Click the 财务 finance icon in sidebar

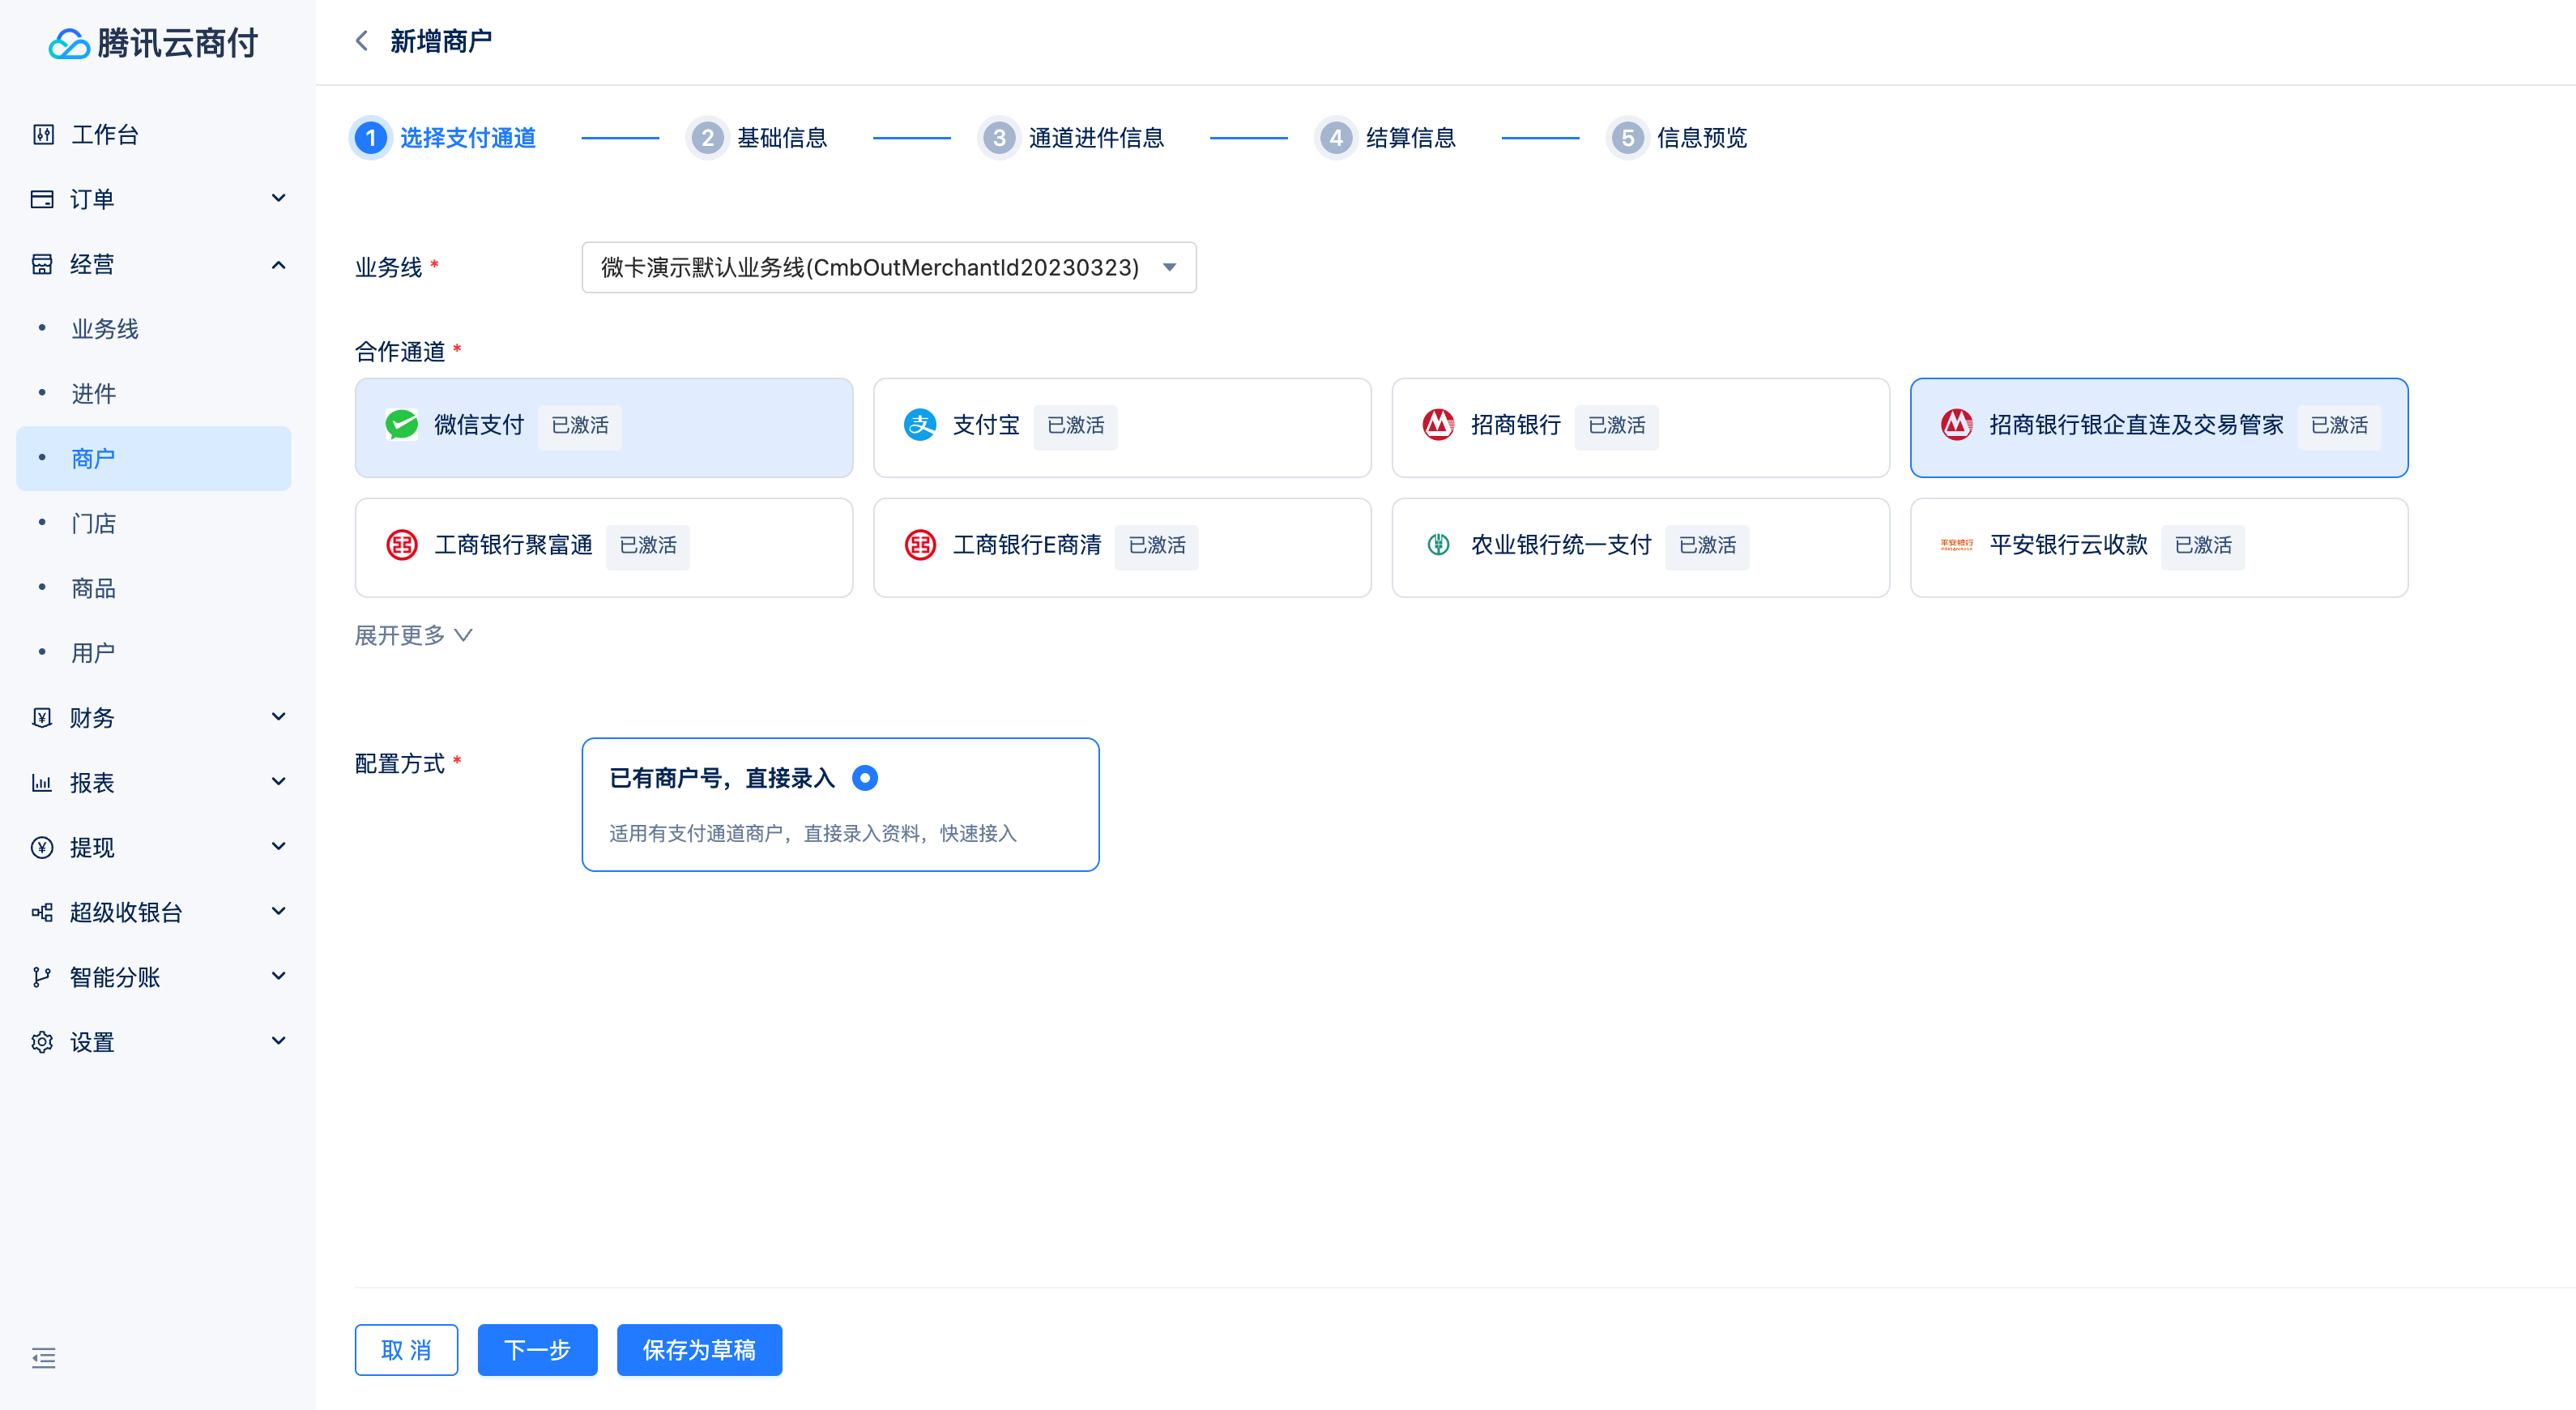(x=42, y=717)
